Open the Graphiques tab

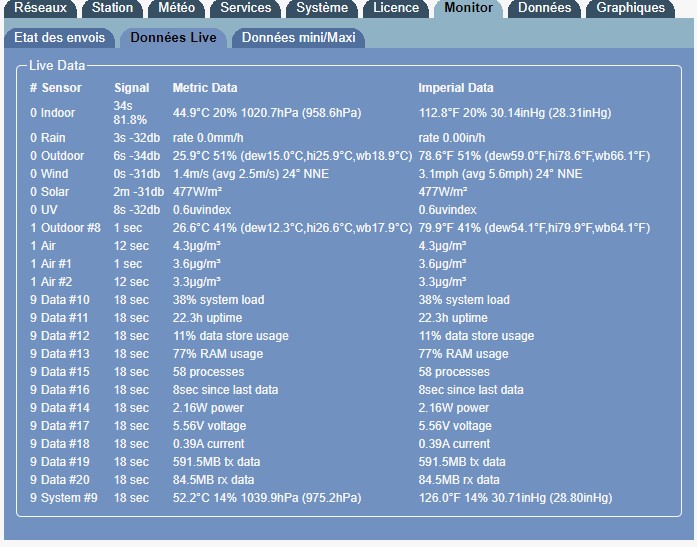(x=630, y=8)
